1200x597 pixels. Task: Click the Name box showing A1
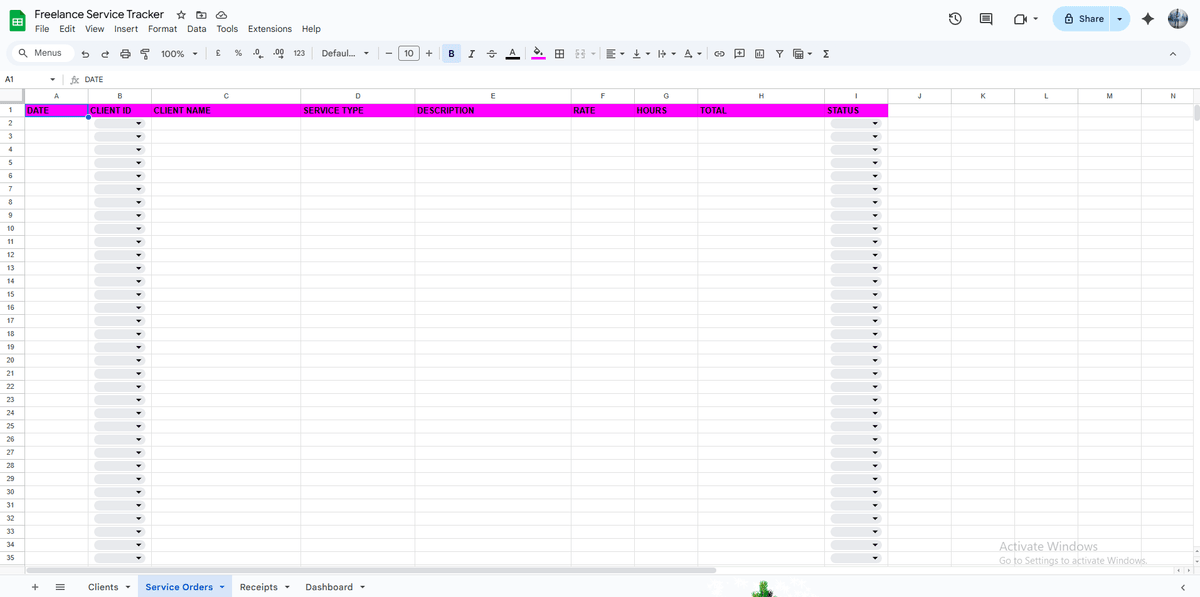click(x=30, y=79)
